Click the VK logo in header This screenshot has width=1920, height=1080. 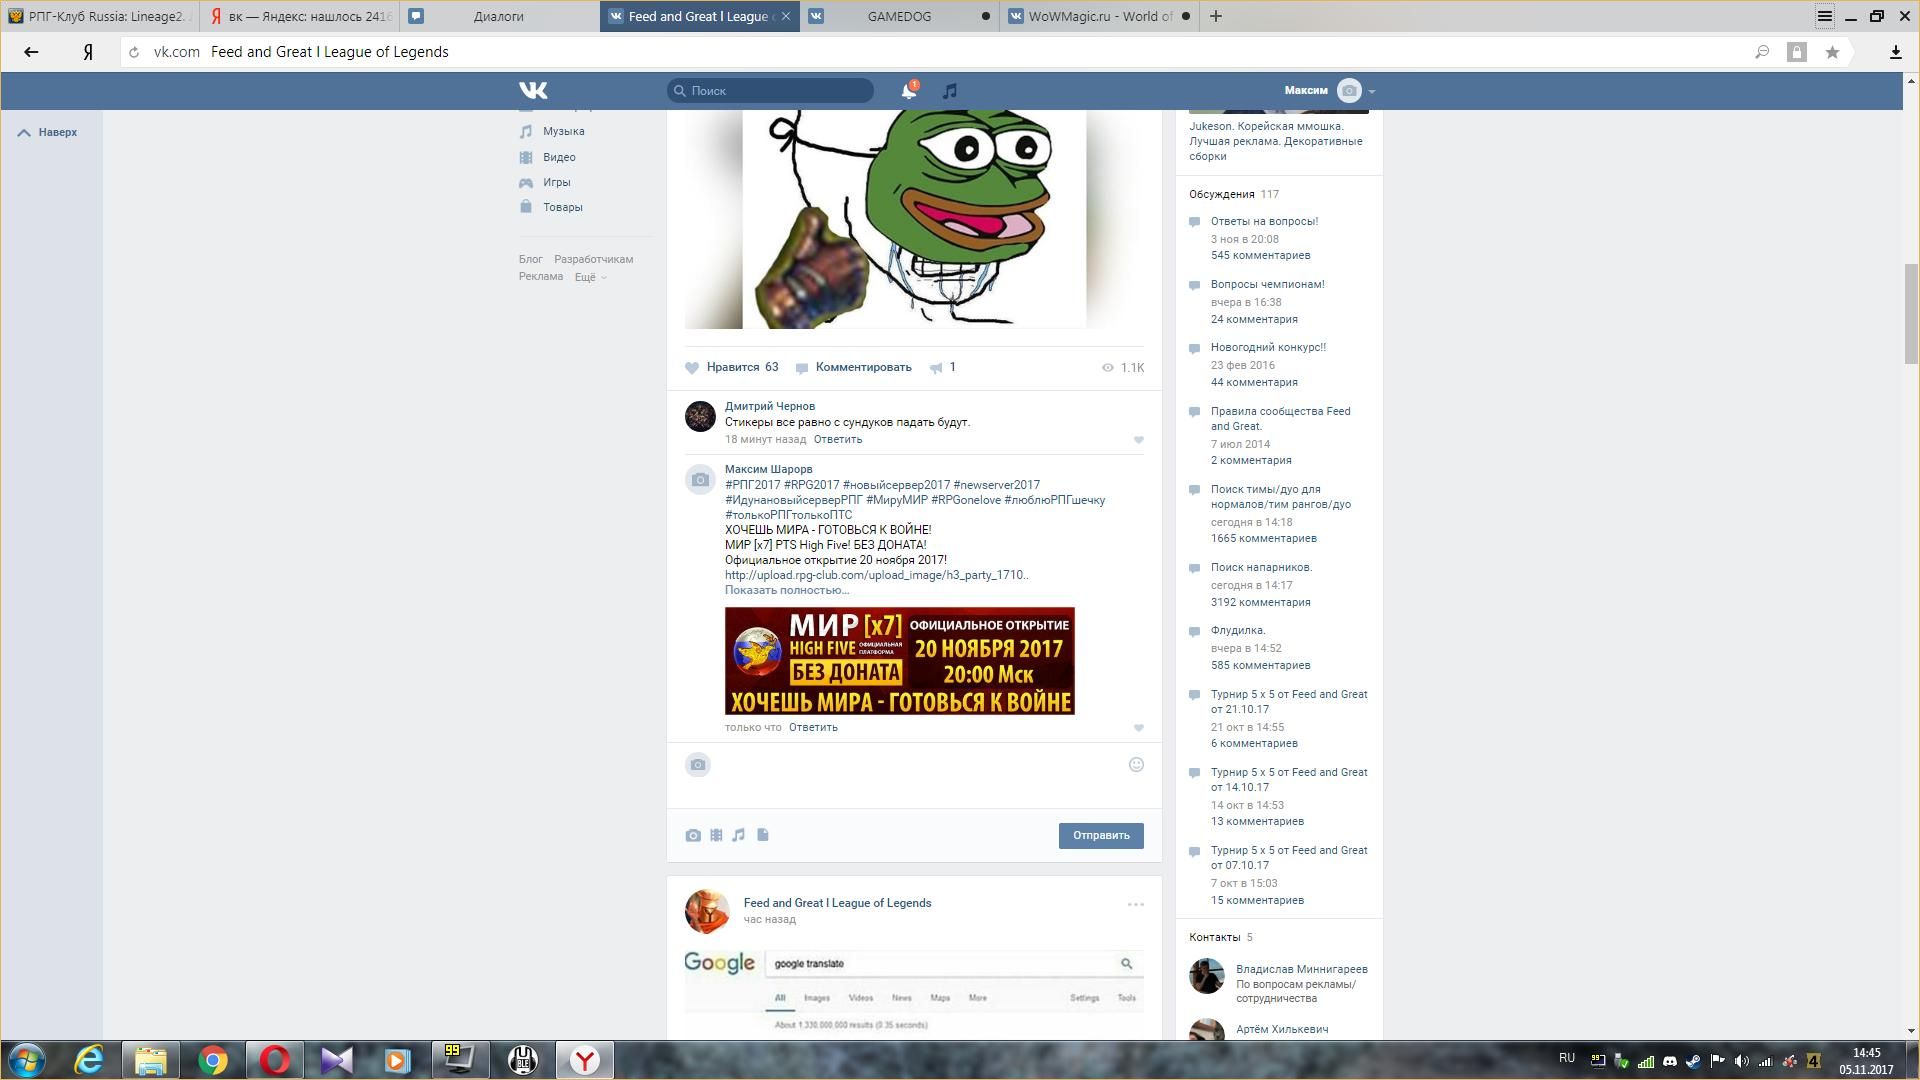pos(533,91)
